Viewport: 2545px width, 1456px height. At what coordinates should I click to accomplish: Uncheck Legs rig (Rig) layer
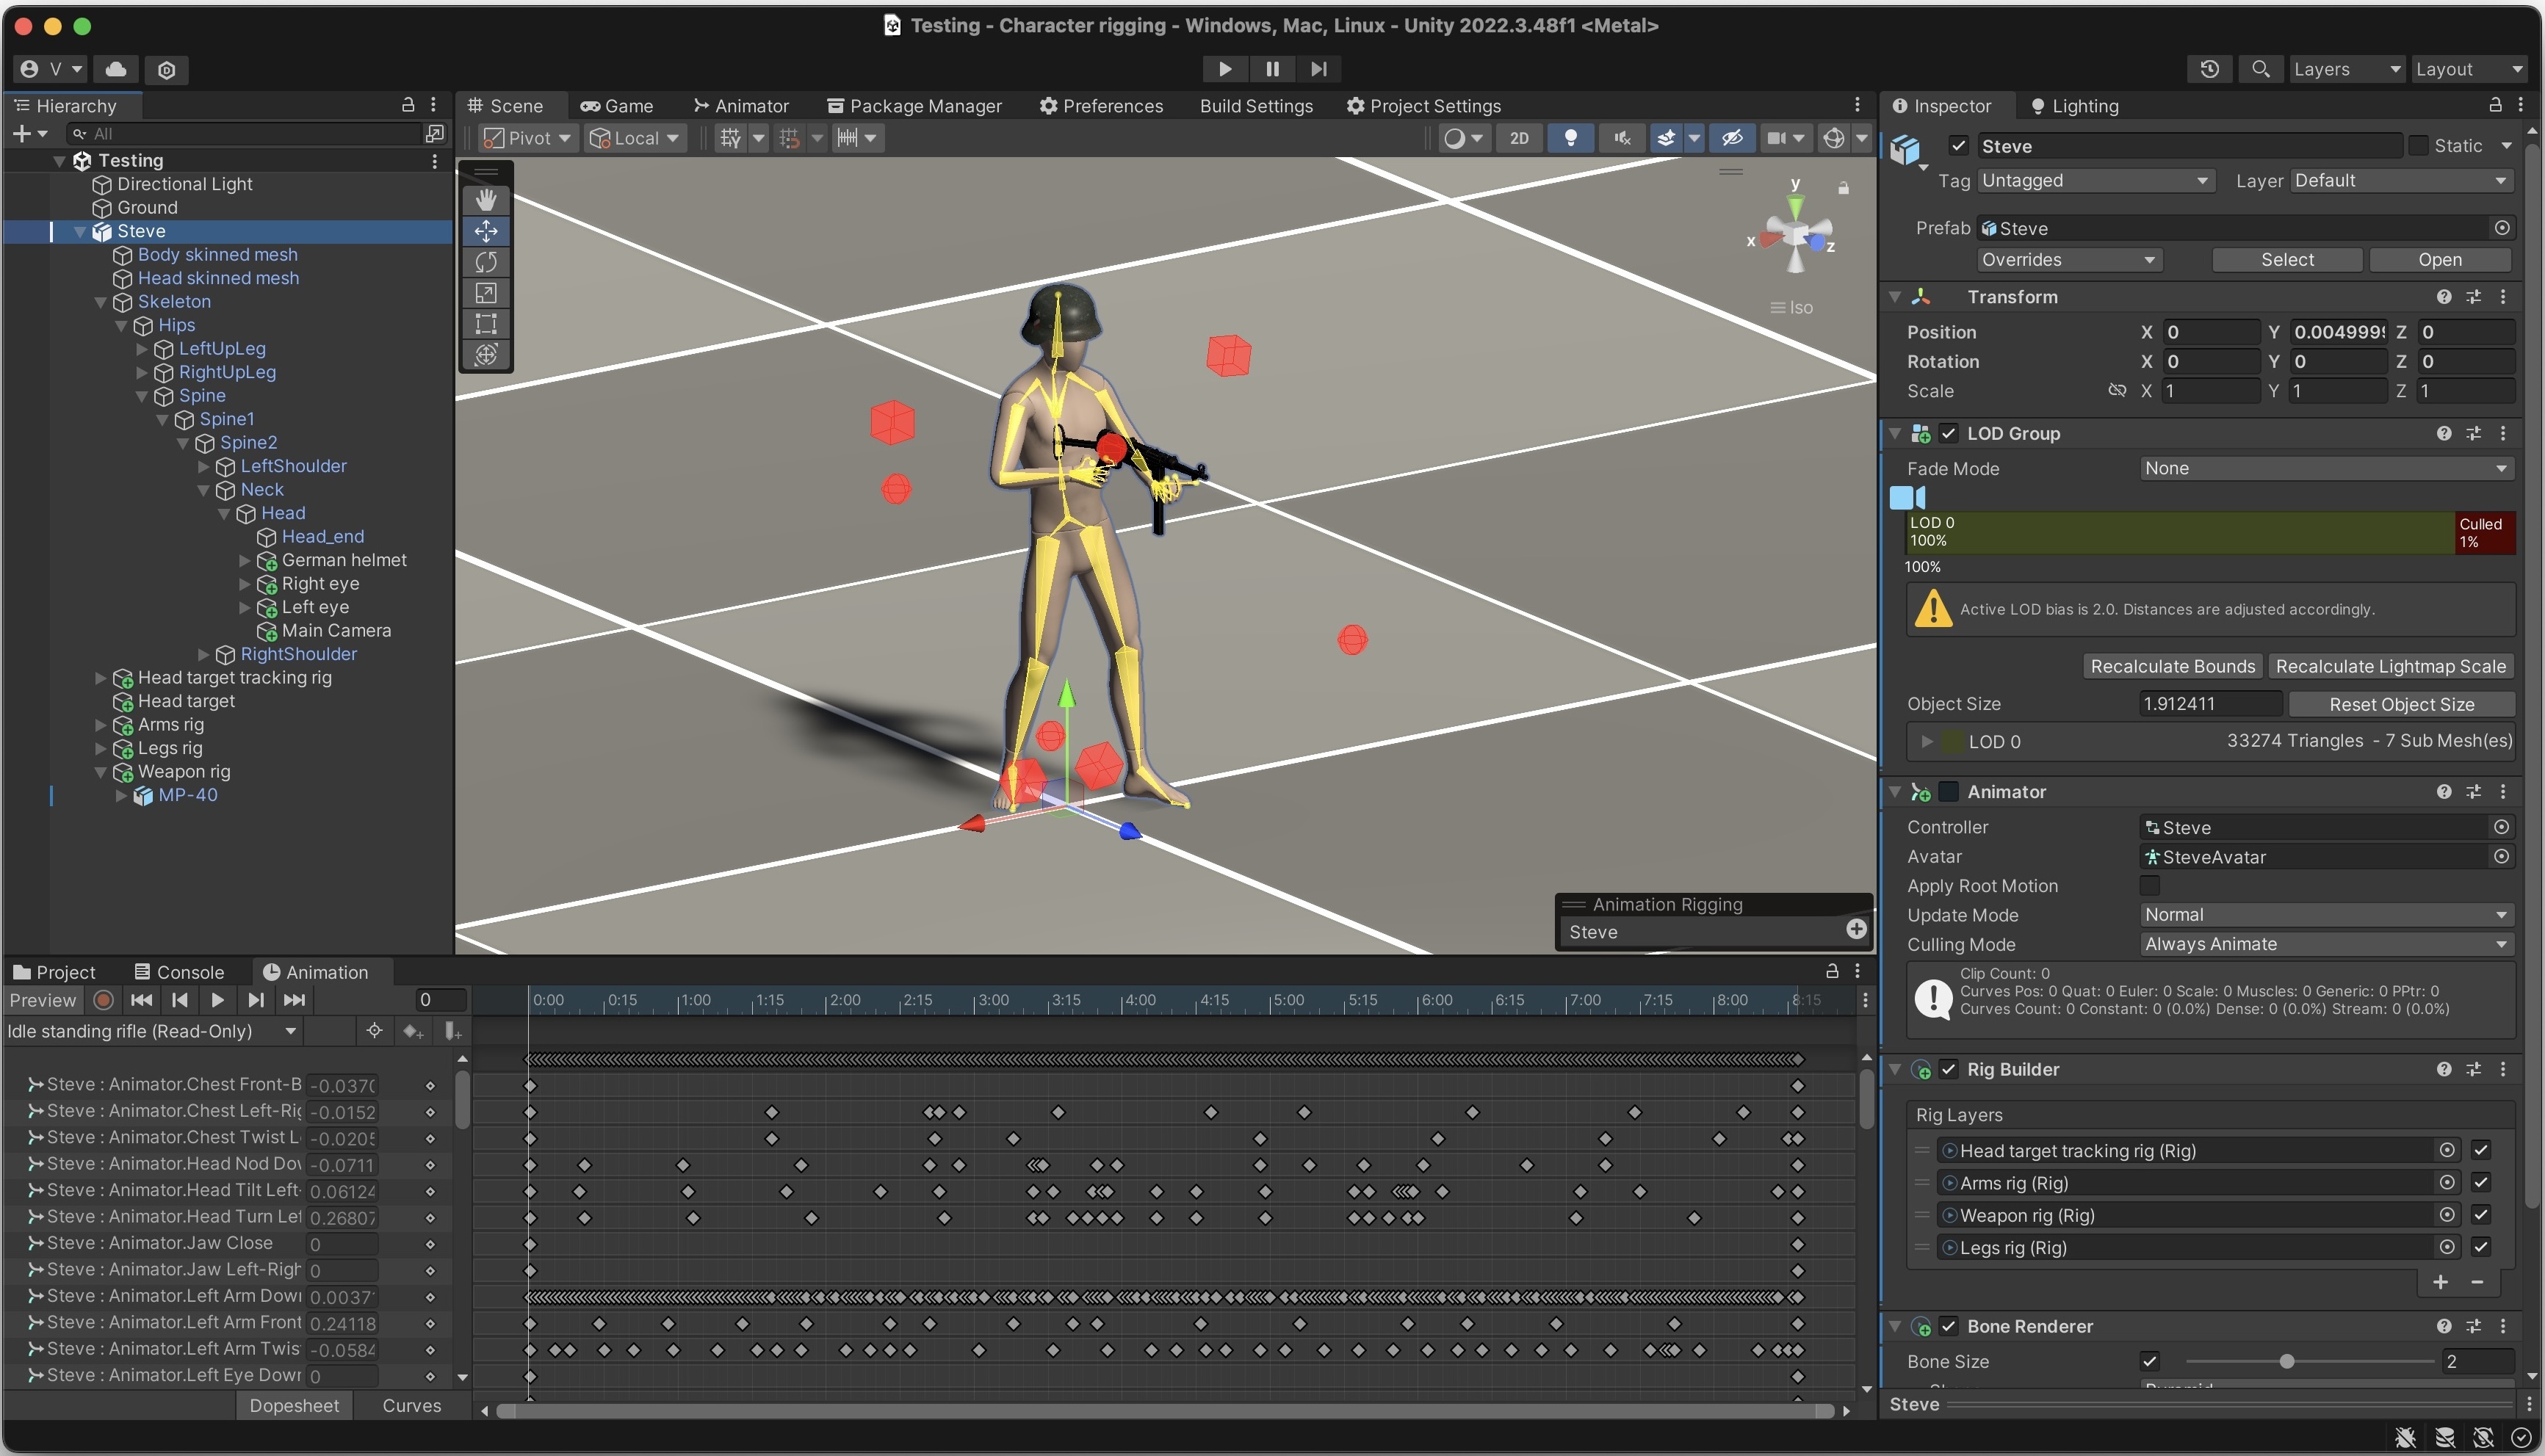tap(2480, 1247)
